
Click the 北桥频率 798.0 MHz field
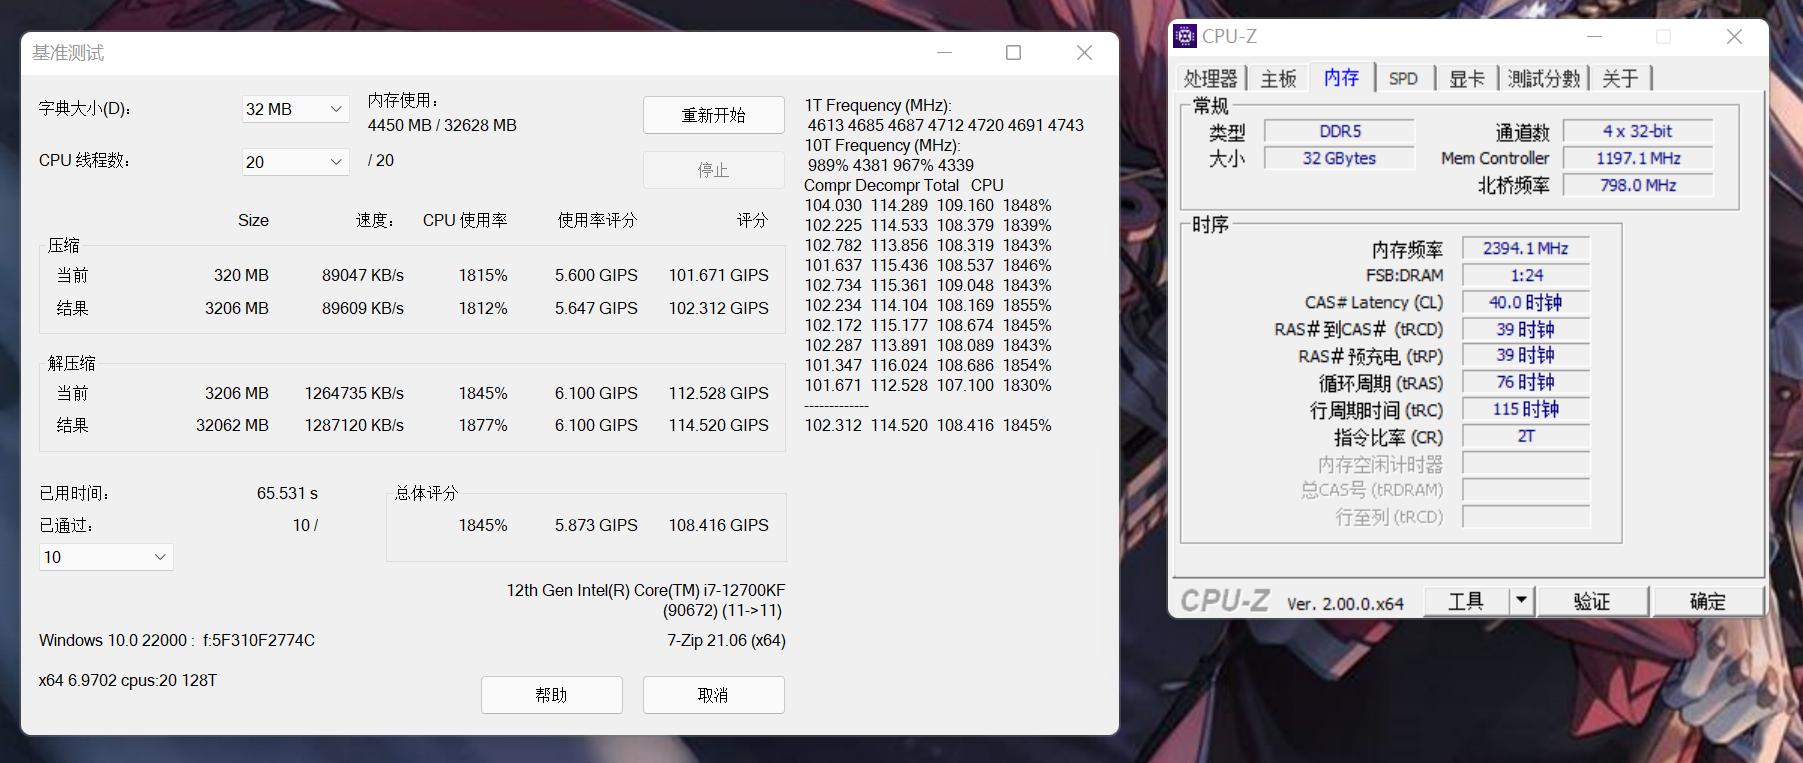click(x=1638, y=185)
